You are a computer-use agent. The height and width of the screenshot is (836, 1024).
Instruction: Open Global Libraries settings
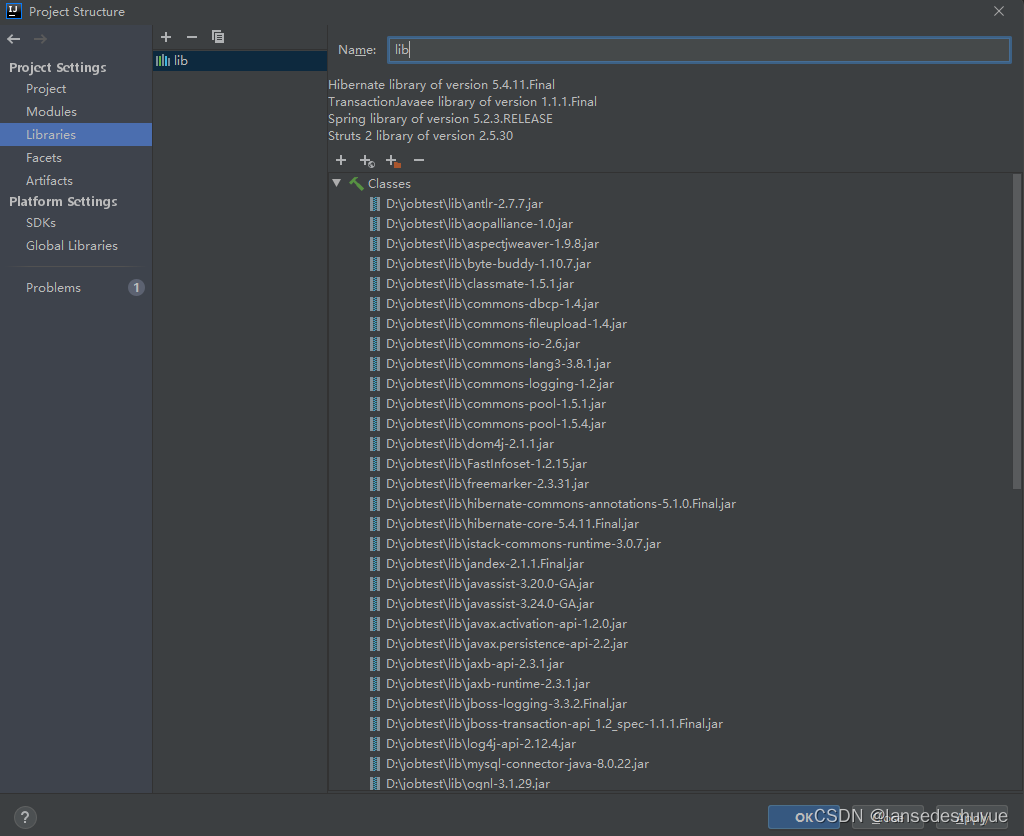tap(72, 246)
